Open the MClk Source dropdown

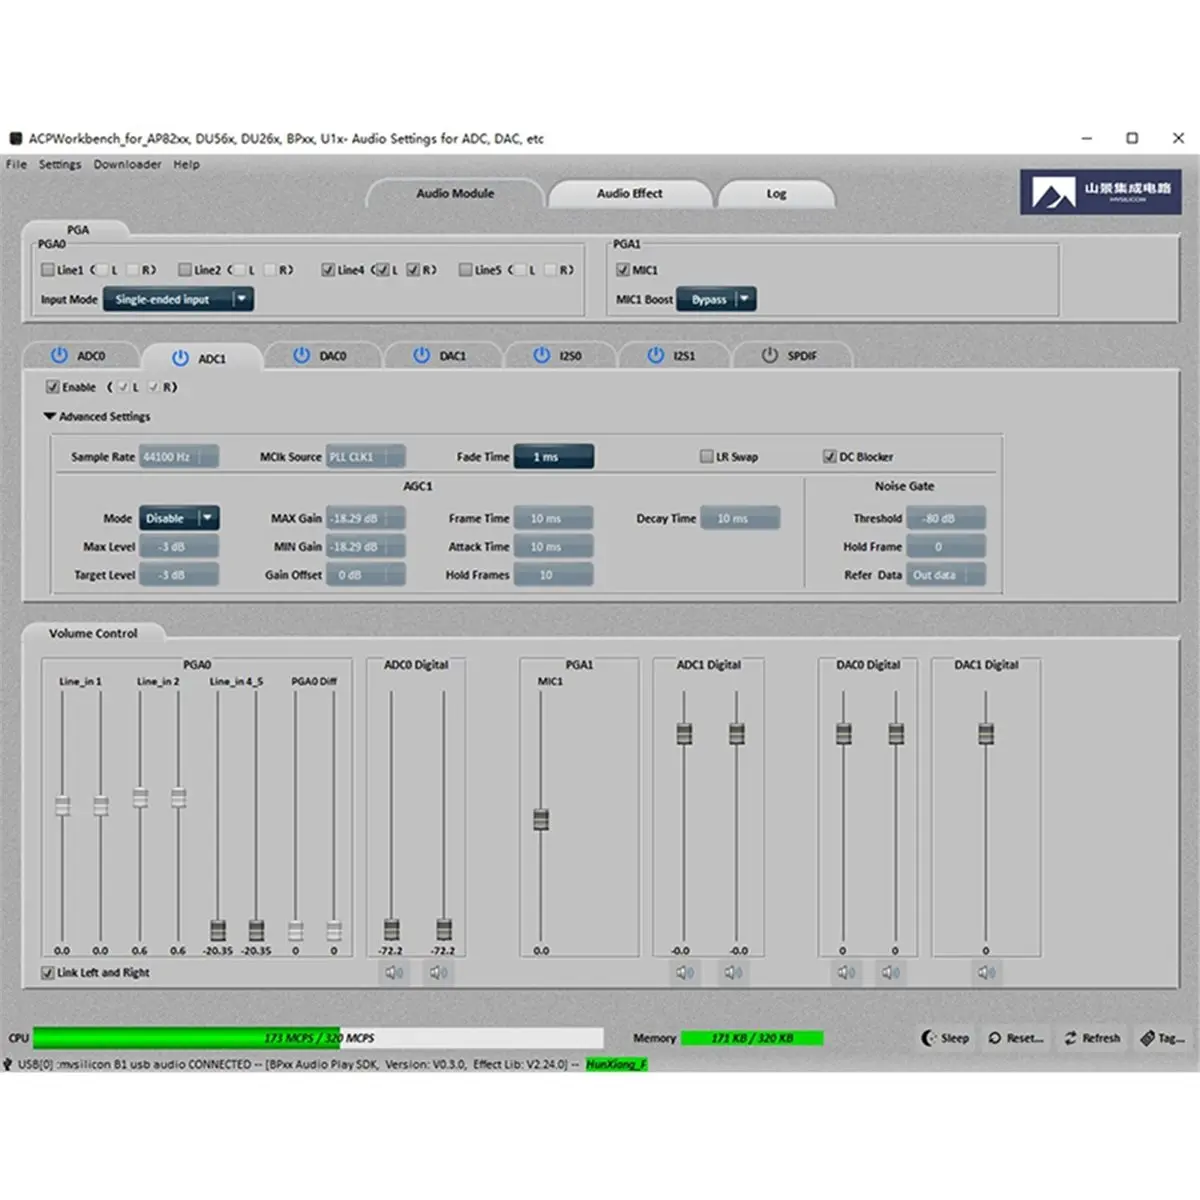click(x=366, y=457)
